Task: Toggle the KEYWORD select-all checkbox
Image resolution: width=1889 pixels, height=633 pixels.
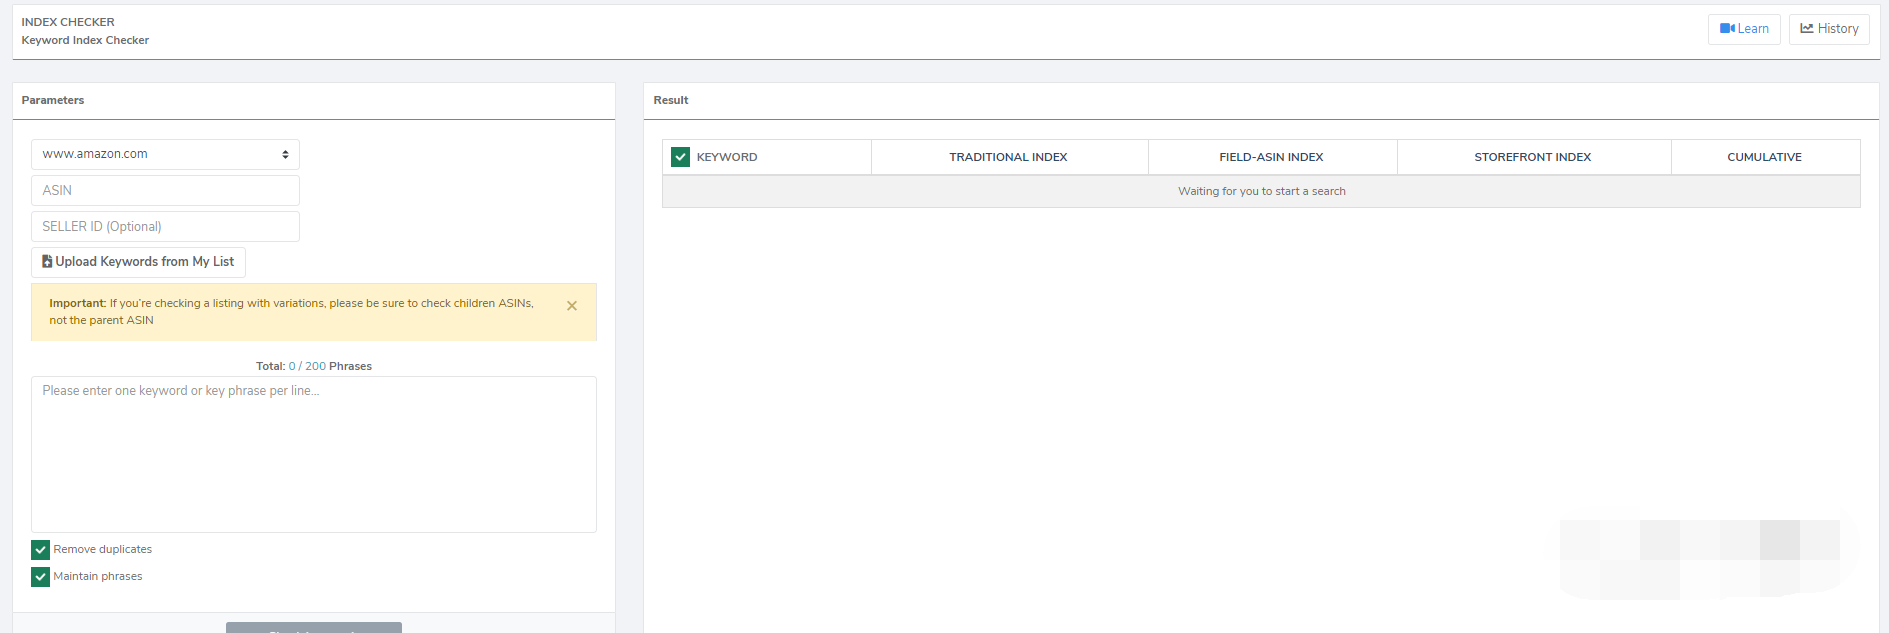Action: (x=681, y=157)
